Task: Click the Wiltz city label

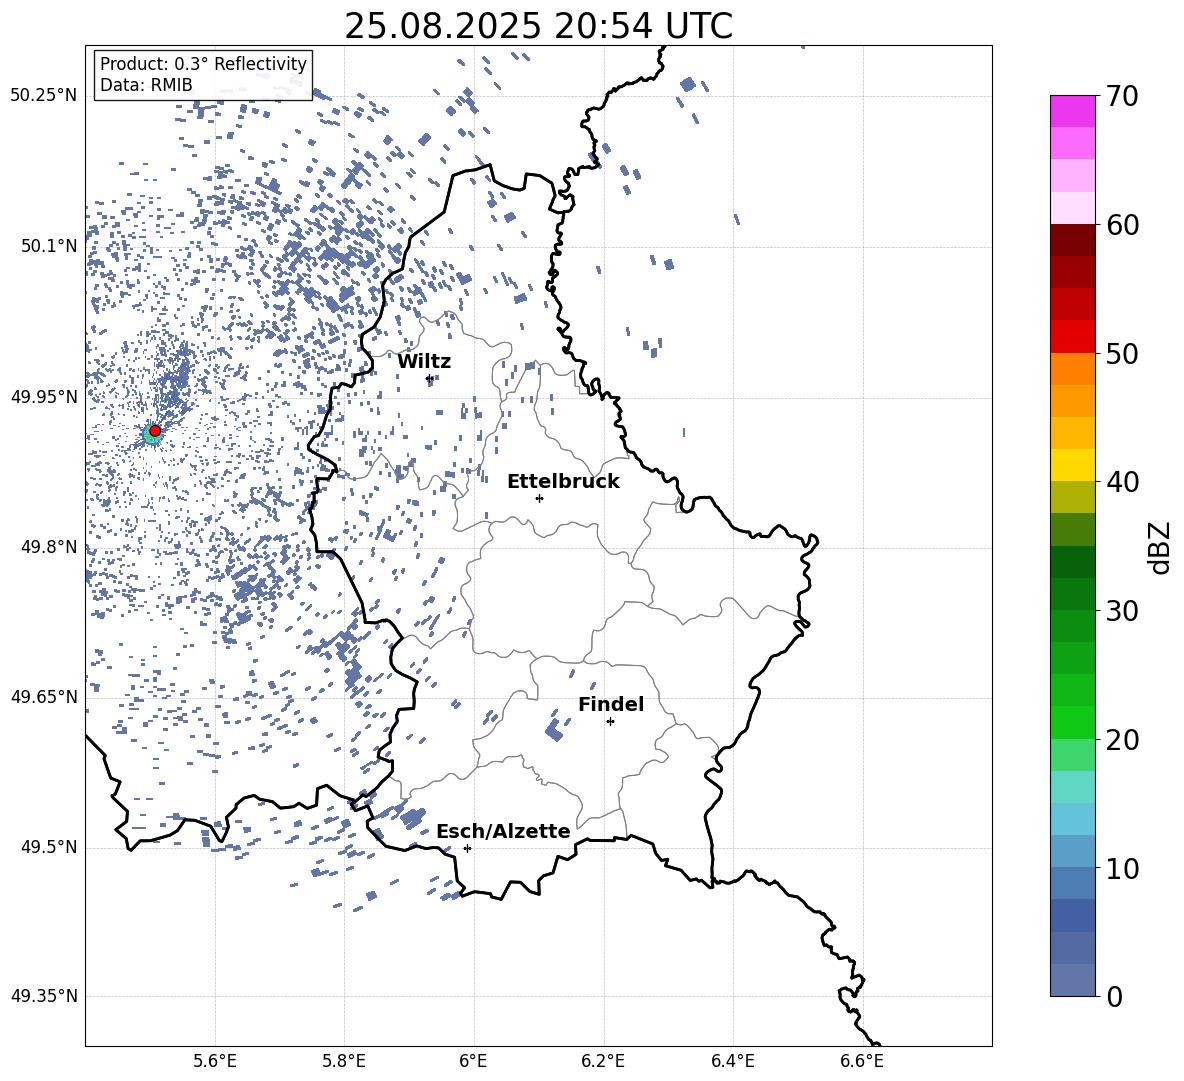Action: click(x=424, y=362)
